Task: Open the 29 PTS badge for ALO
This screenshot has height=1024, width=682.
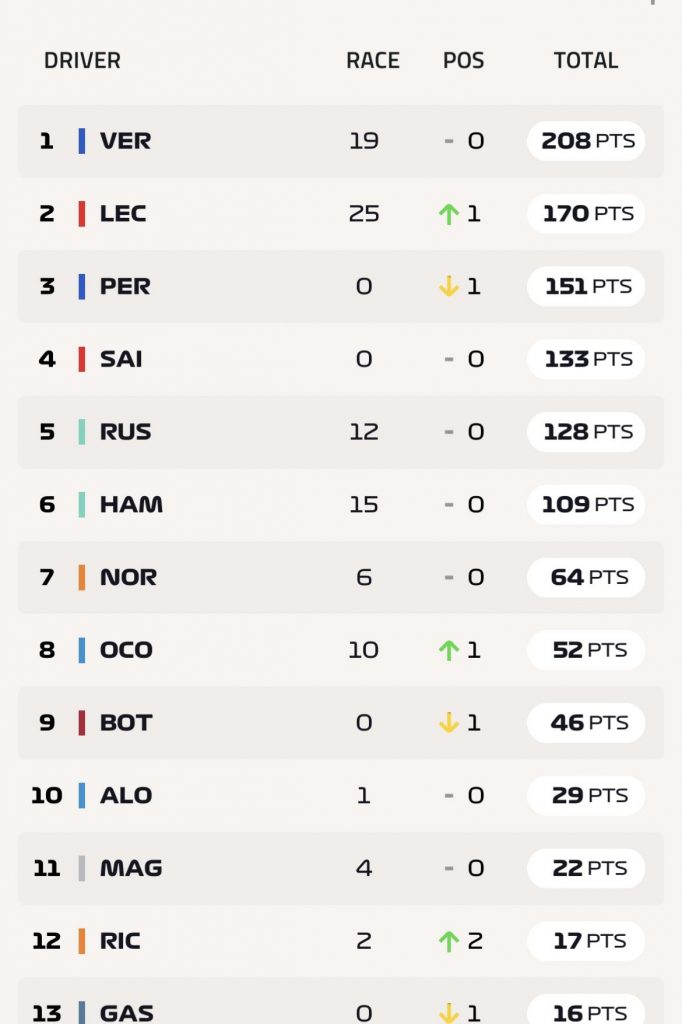Action: click(586, 795)
